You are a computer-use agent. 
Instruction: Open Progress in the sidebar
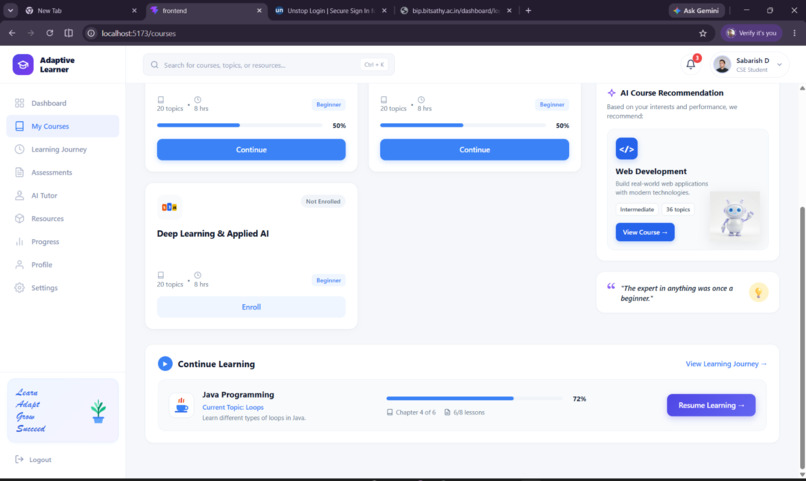pos(62,242)
